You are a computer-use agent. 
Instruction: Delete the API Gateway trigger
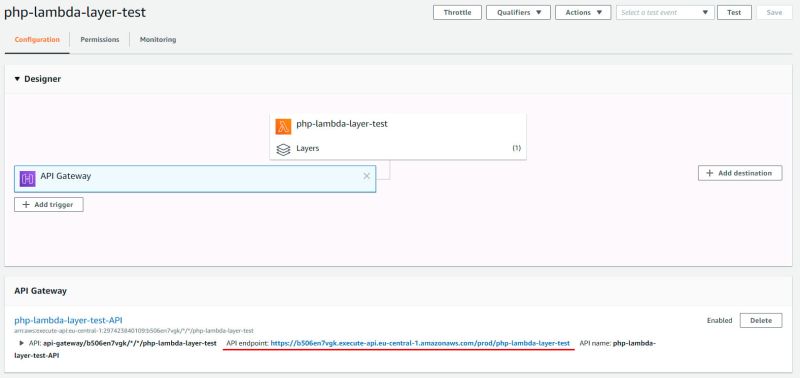[761, 320]
